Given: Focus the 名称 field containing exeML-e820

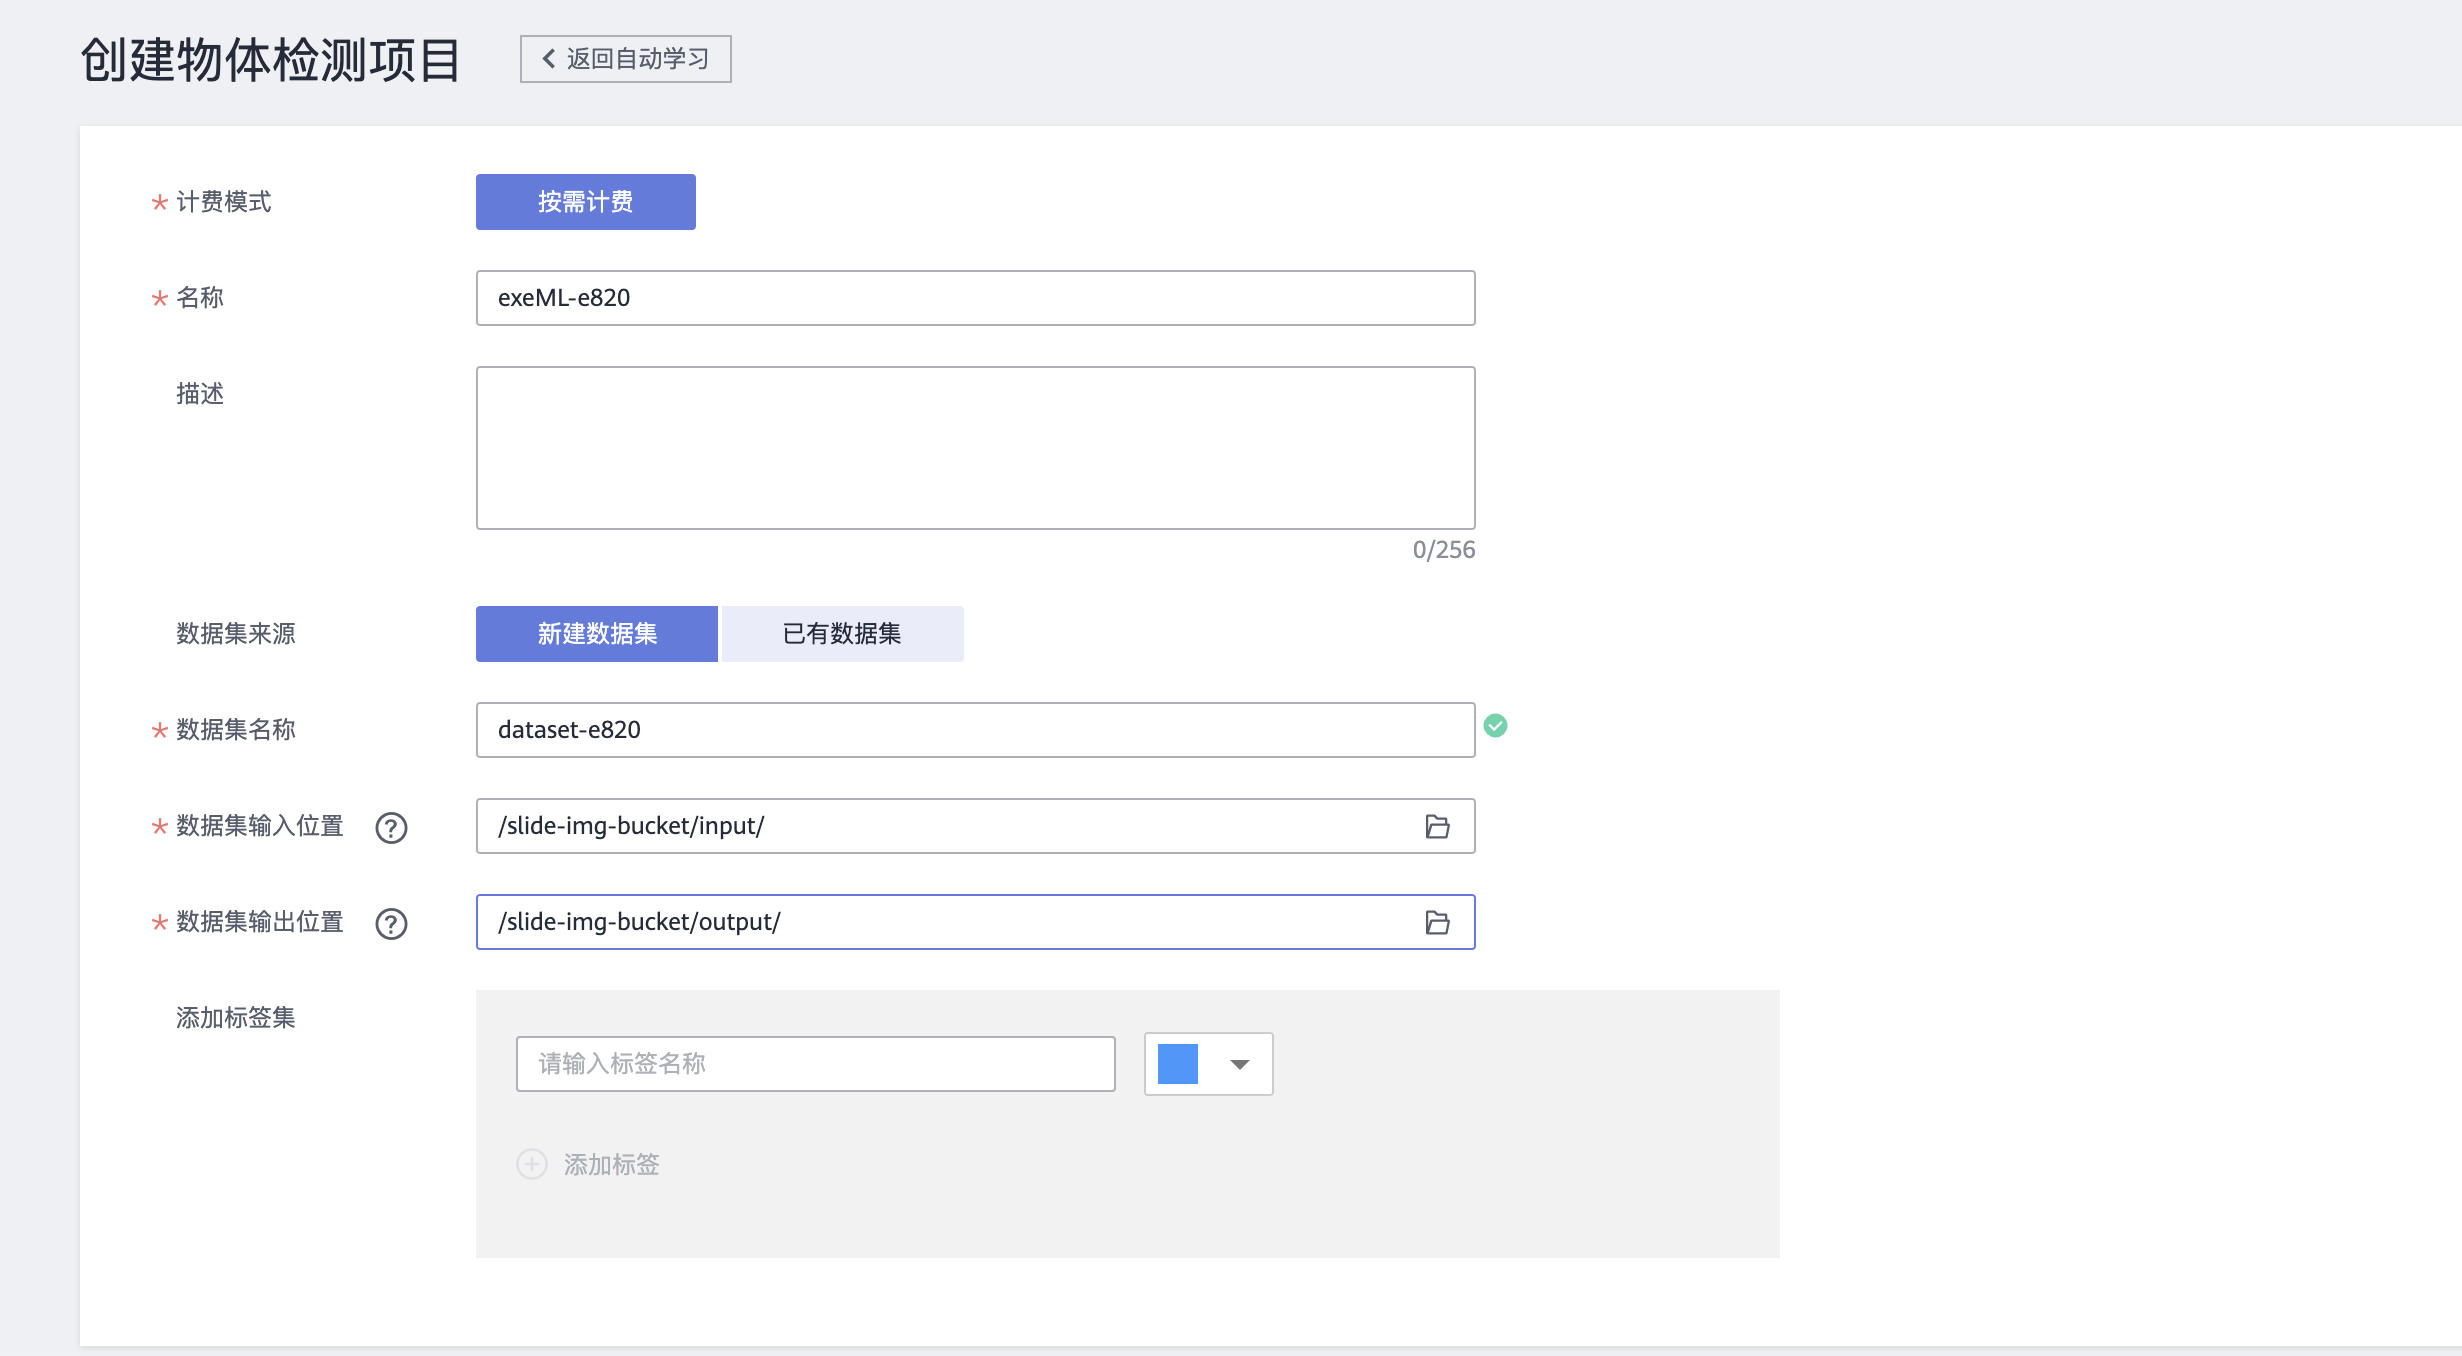Looking at the screenshot, I should [975, 298].
